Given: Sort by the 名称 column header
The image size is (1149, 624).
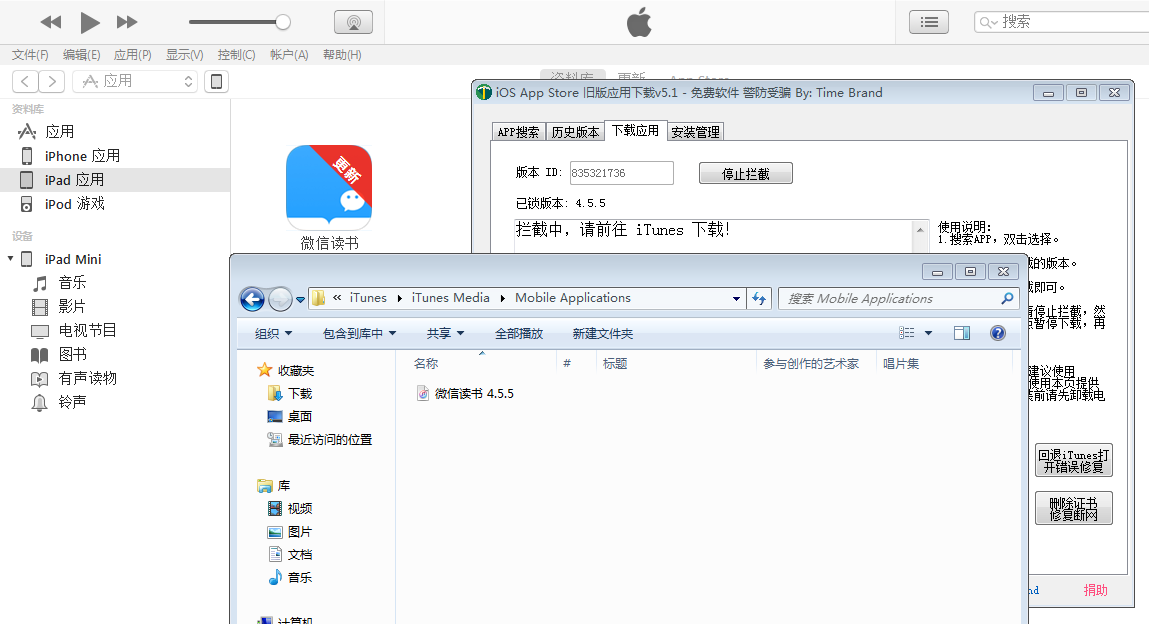Looking at the screenshot, I should 426,364.
